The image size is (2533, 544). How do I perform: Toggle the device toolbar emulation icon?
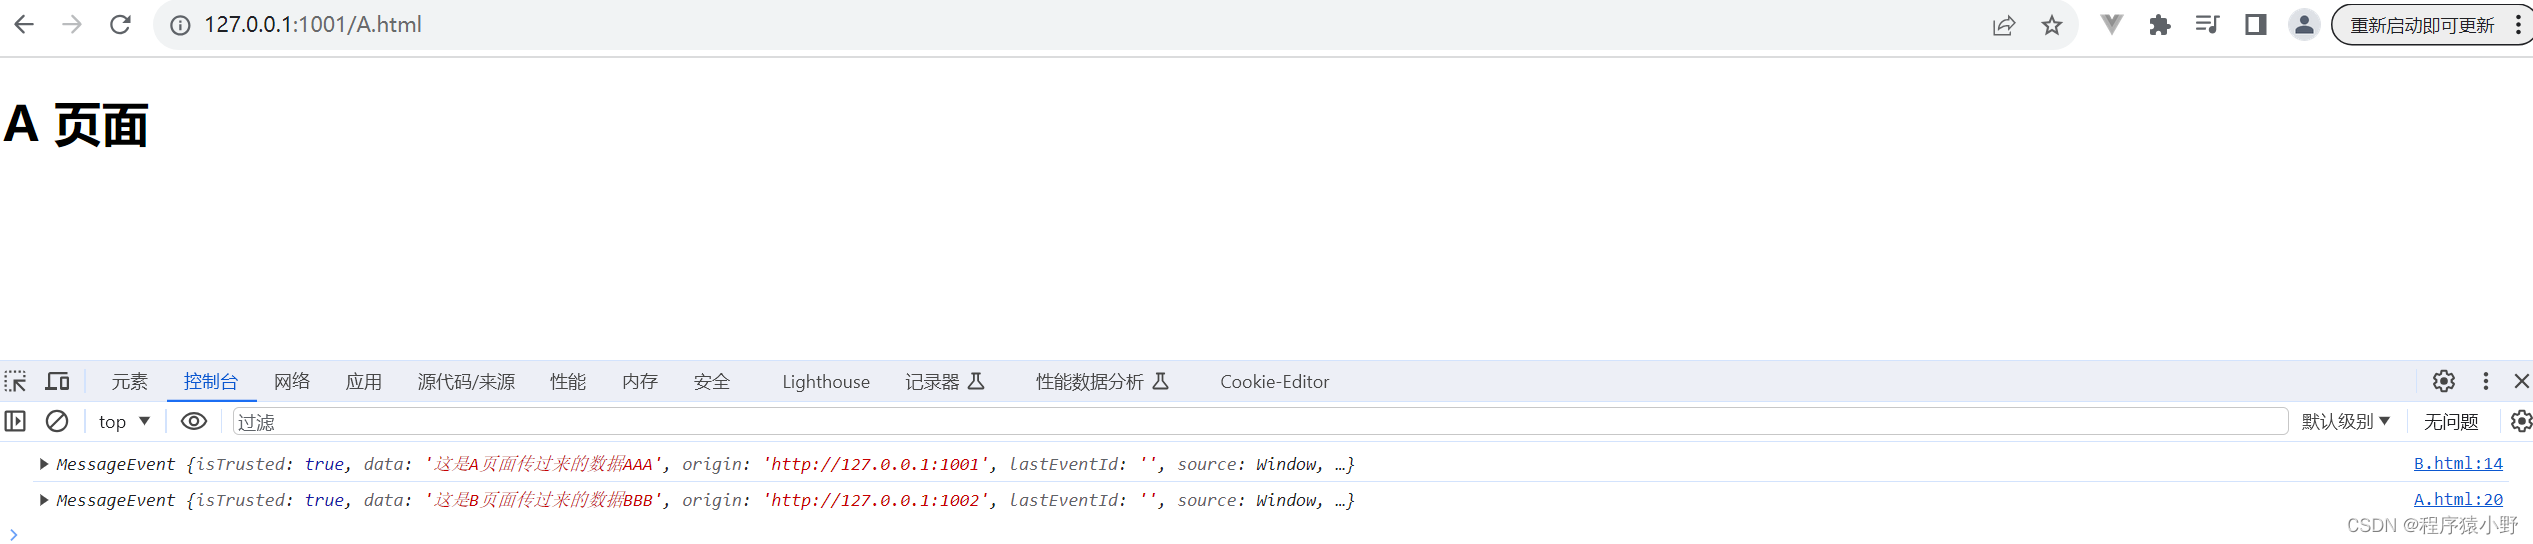pos(58,381)
